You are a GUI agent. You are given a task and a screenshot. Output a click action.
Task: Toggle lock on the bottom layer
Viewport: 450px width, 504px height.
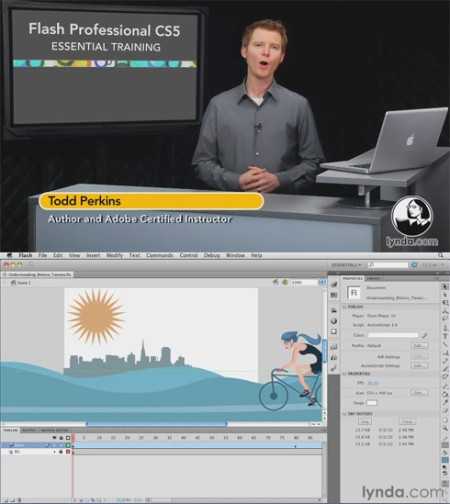point(61,452)
